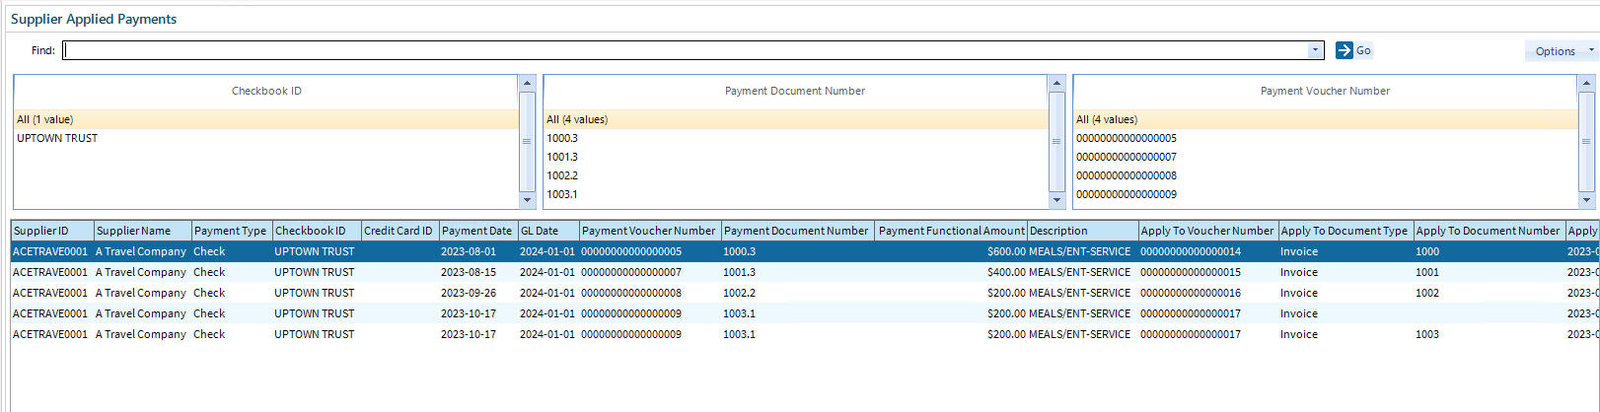
Task: Sort by Credit Card ID column header
Action: tap(400, 231)
